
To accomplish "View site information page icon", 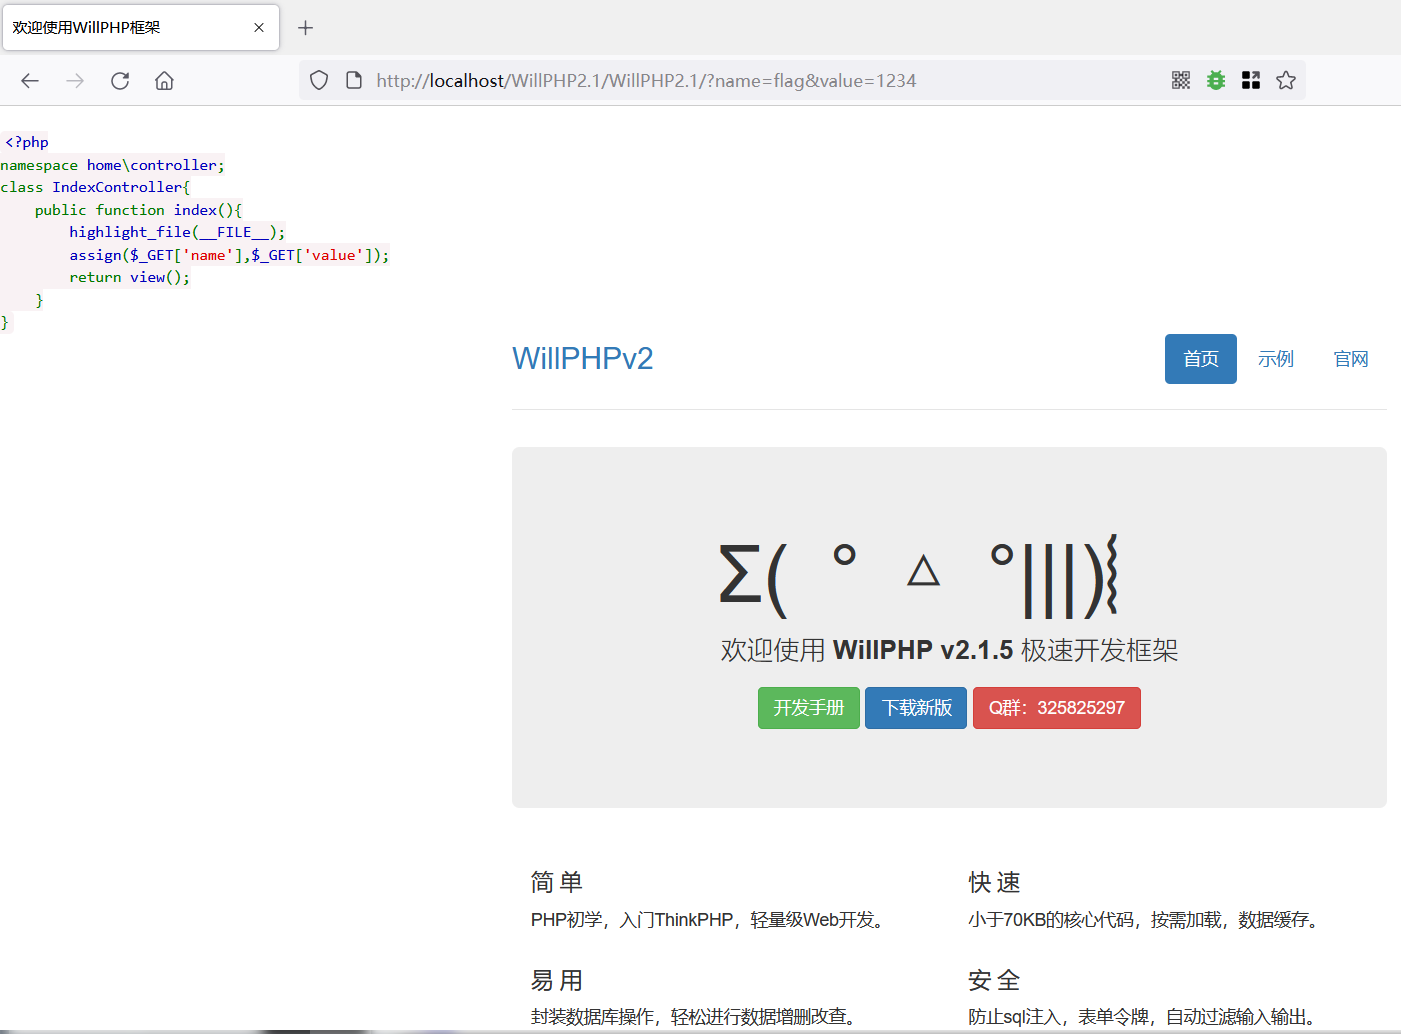I will [353, 80].
